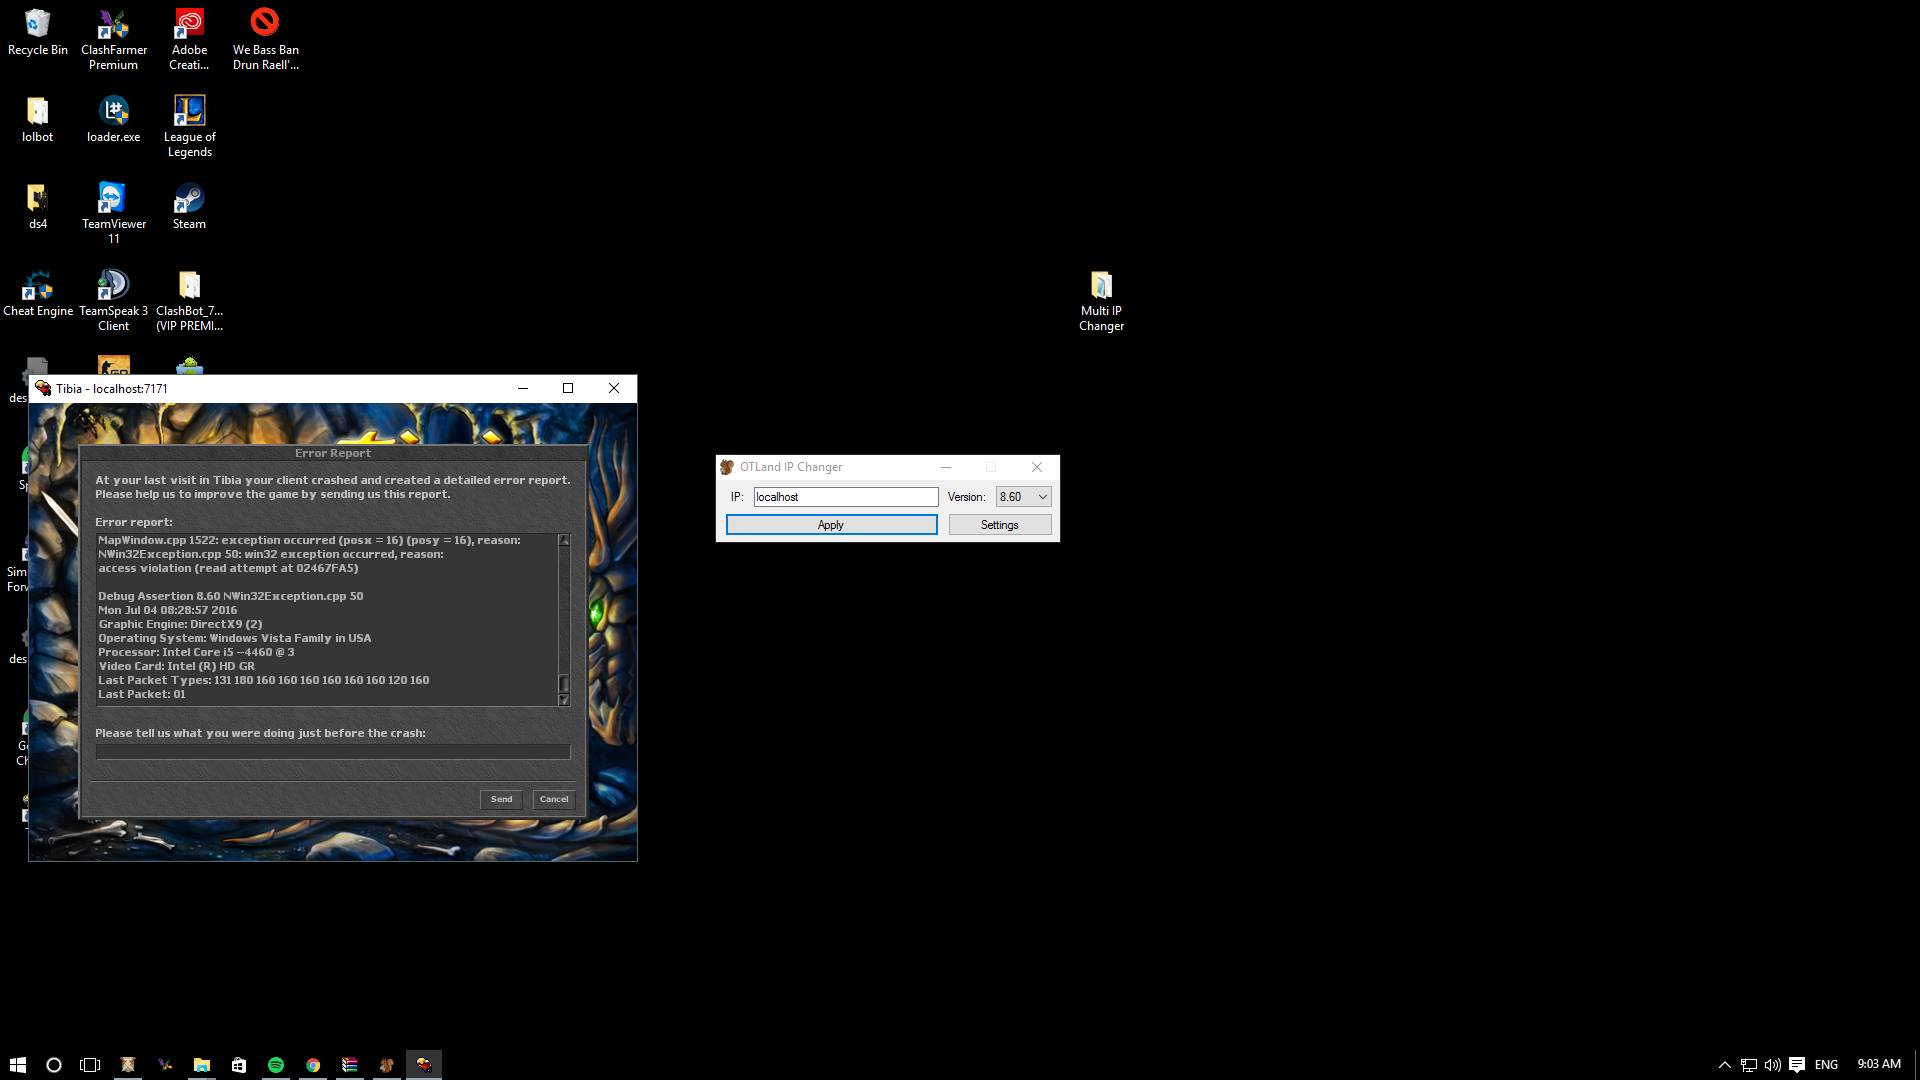Launch Steam from desktop shortcut
Screen dimensions: 1920x1080
(x=189, y=207)
